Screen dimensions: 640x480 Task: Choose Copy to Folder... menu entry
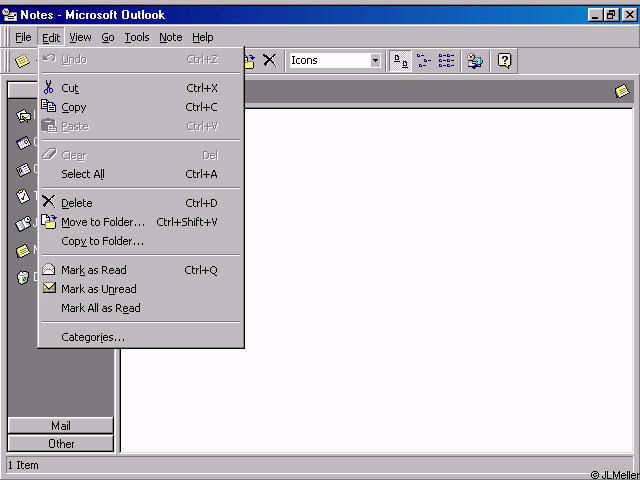(x=141, y=241)
